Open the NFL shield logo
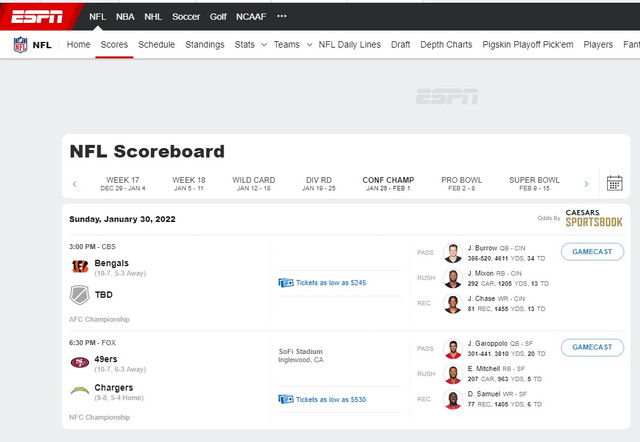This screenshot has height=442, width=640. (20, 44)
